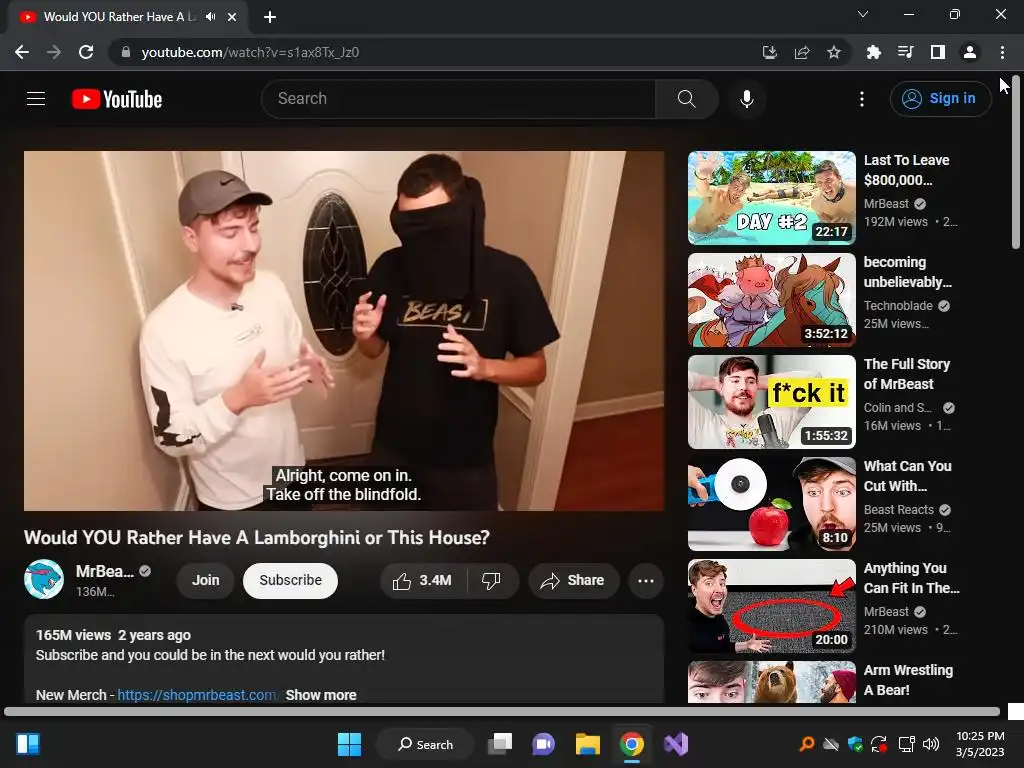The width and height of the screenshot is (1024, 768).
Task: Open The Full Story of MrBeast thumbnail
Action: 771,402
